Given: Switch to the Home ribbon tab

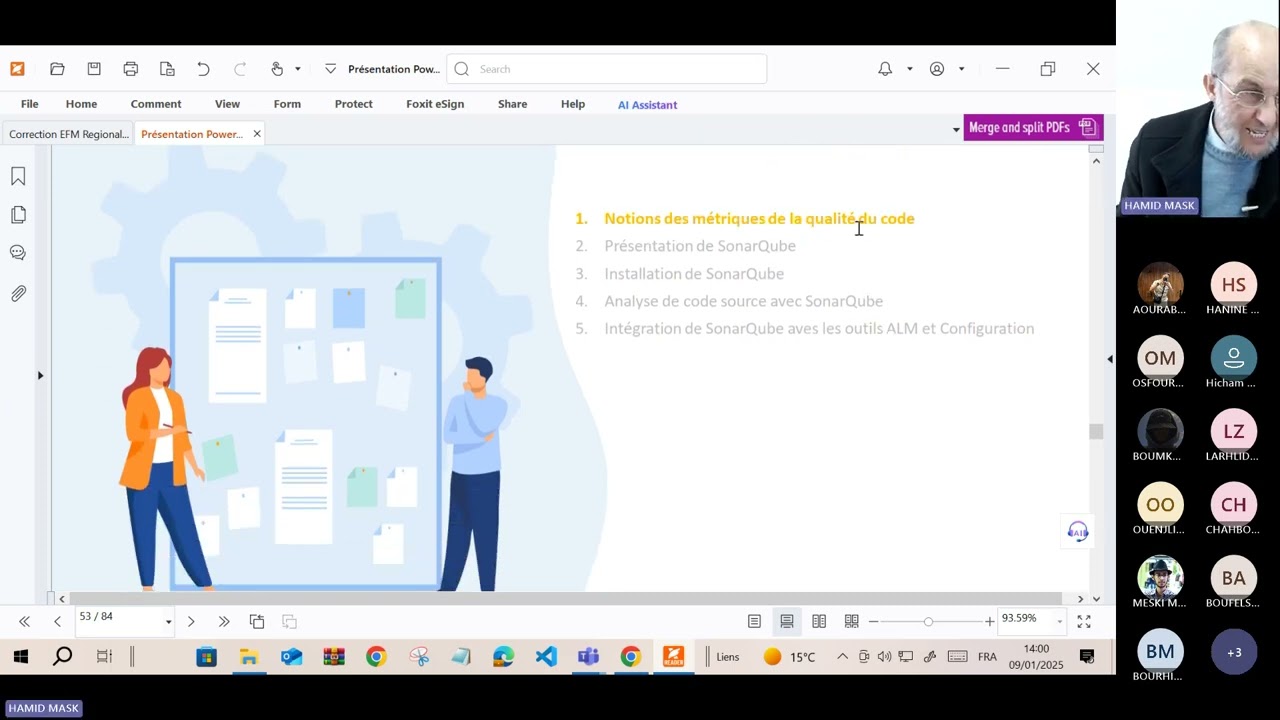Looking at the screenshot, I should [81, 104].
